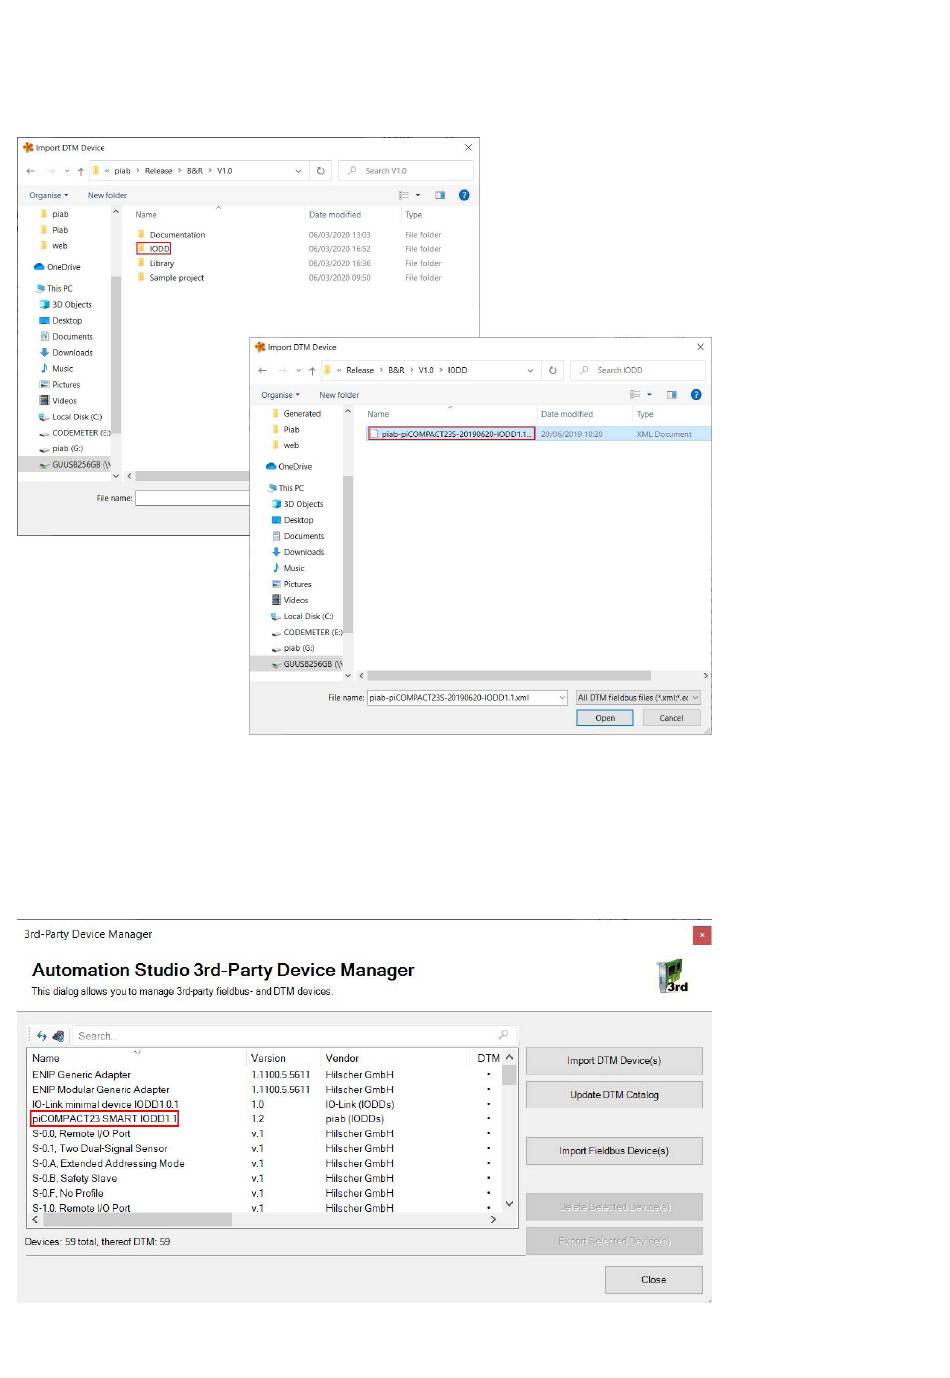Screen dimensions: 950x1378
Task: Click the Cancel button
Action: [671, 718]
